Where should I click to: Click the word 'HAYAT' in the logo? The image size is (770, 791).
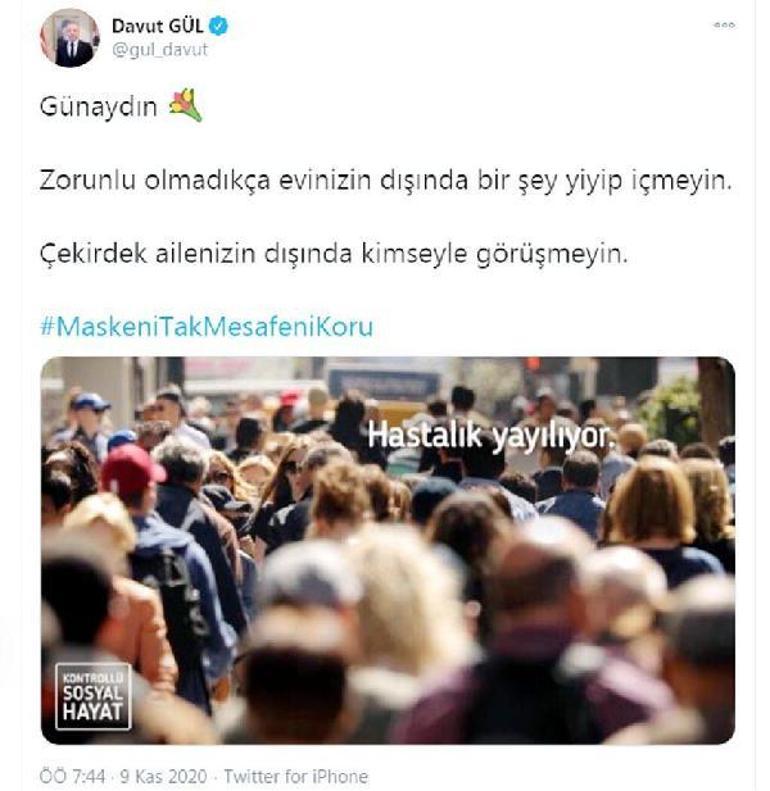93,712
